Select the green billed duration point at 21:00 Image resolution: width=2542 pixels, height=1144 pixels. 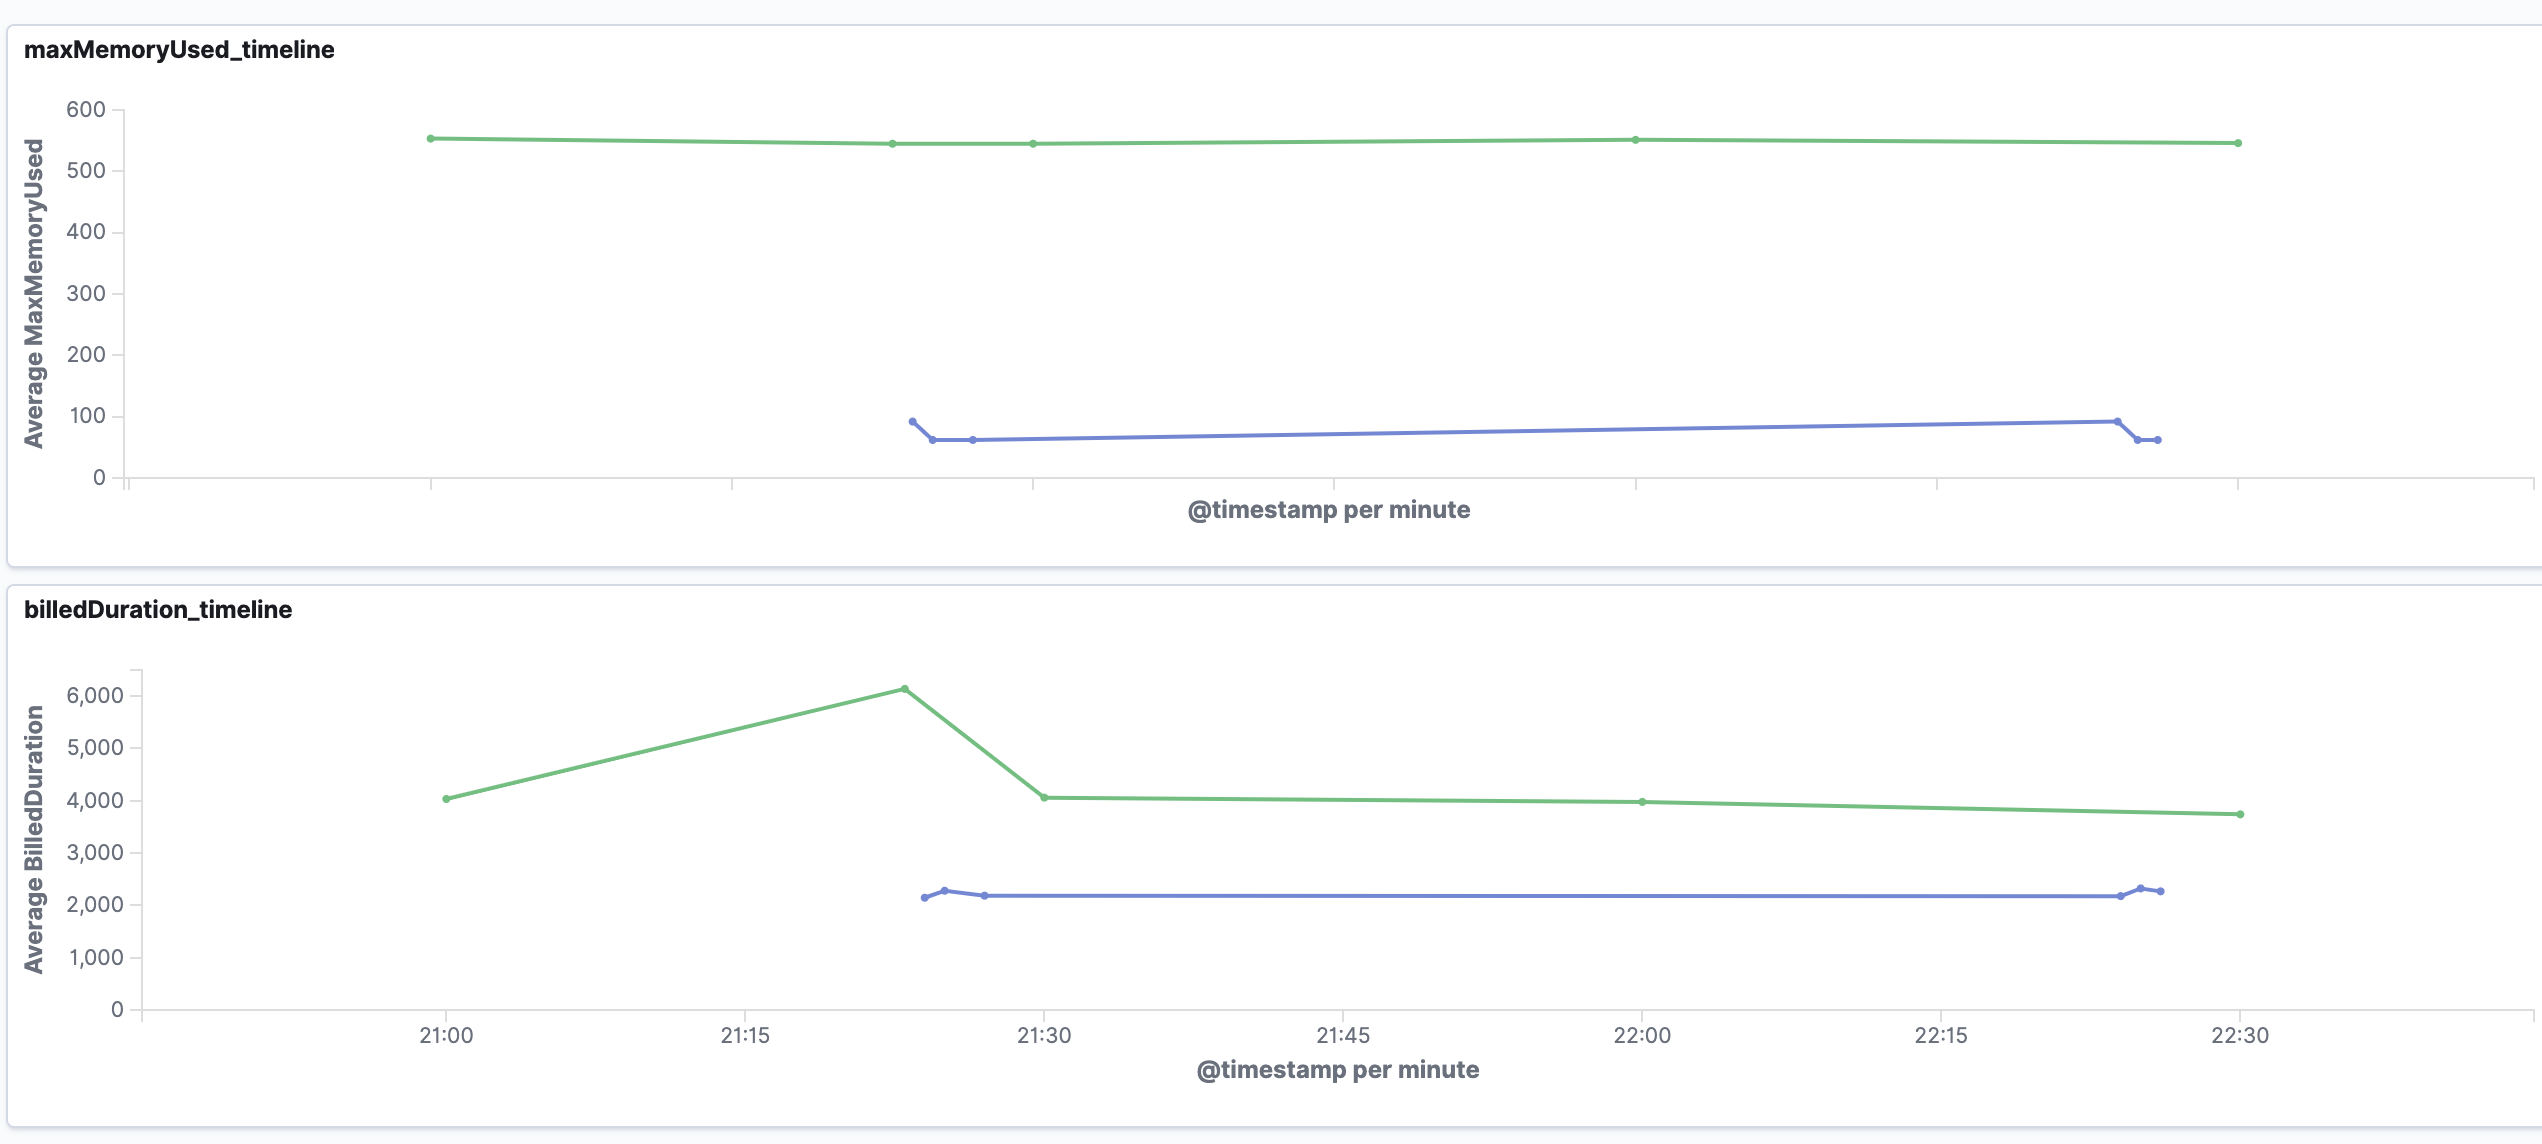[x=446, y=799]
